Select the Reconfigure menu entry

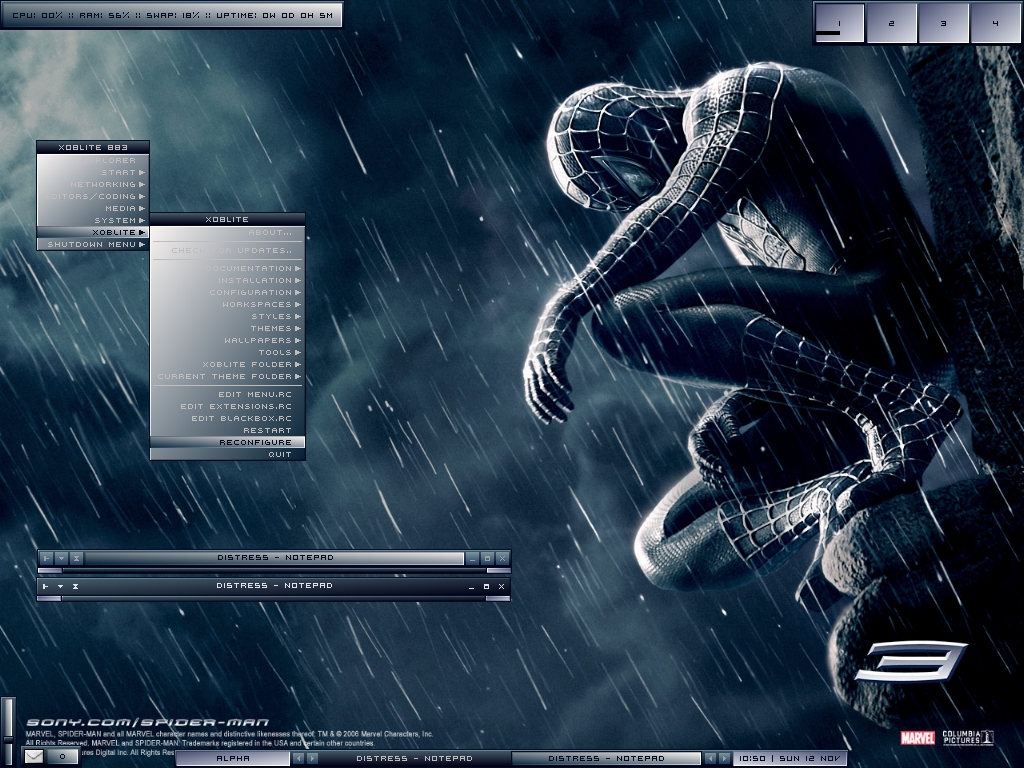[227, 442]
